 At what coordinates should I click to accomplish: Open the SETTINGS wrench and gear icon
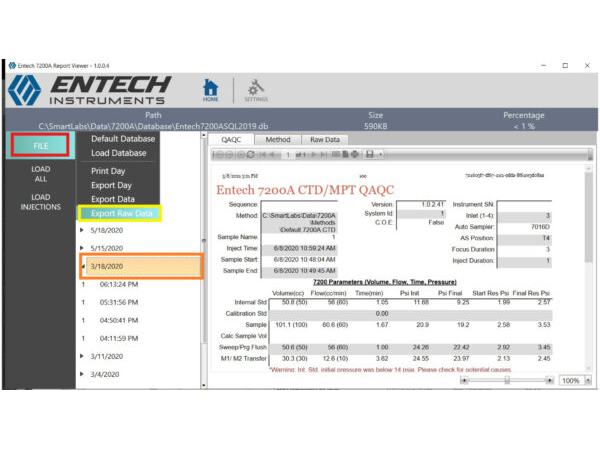coord(256,90)
